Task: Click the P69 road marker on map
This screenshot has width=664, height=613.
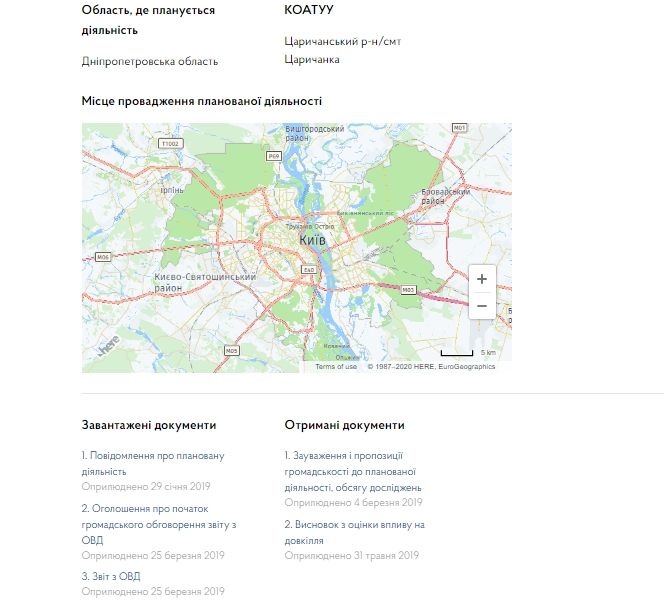Action: coord(274,156)
